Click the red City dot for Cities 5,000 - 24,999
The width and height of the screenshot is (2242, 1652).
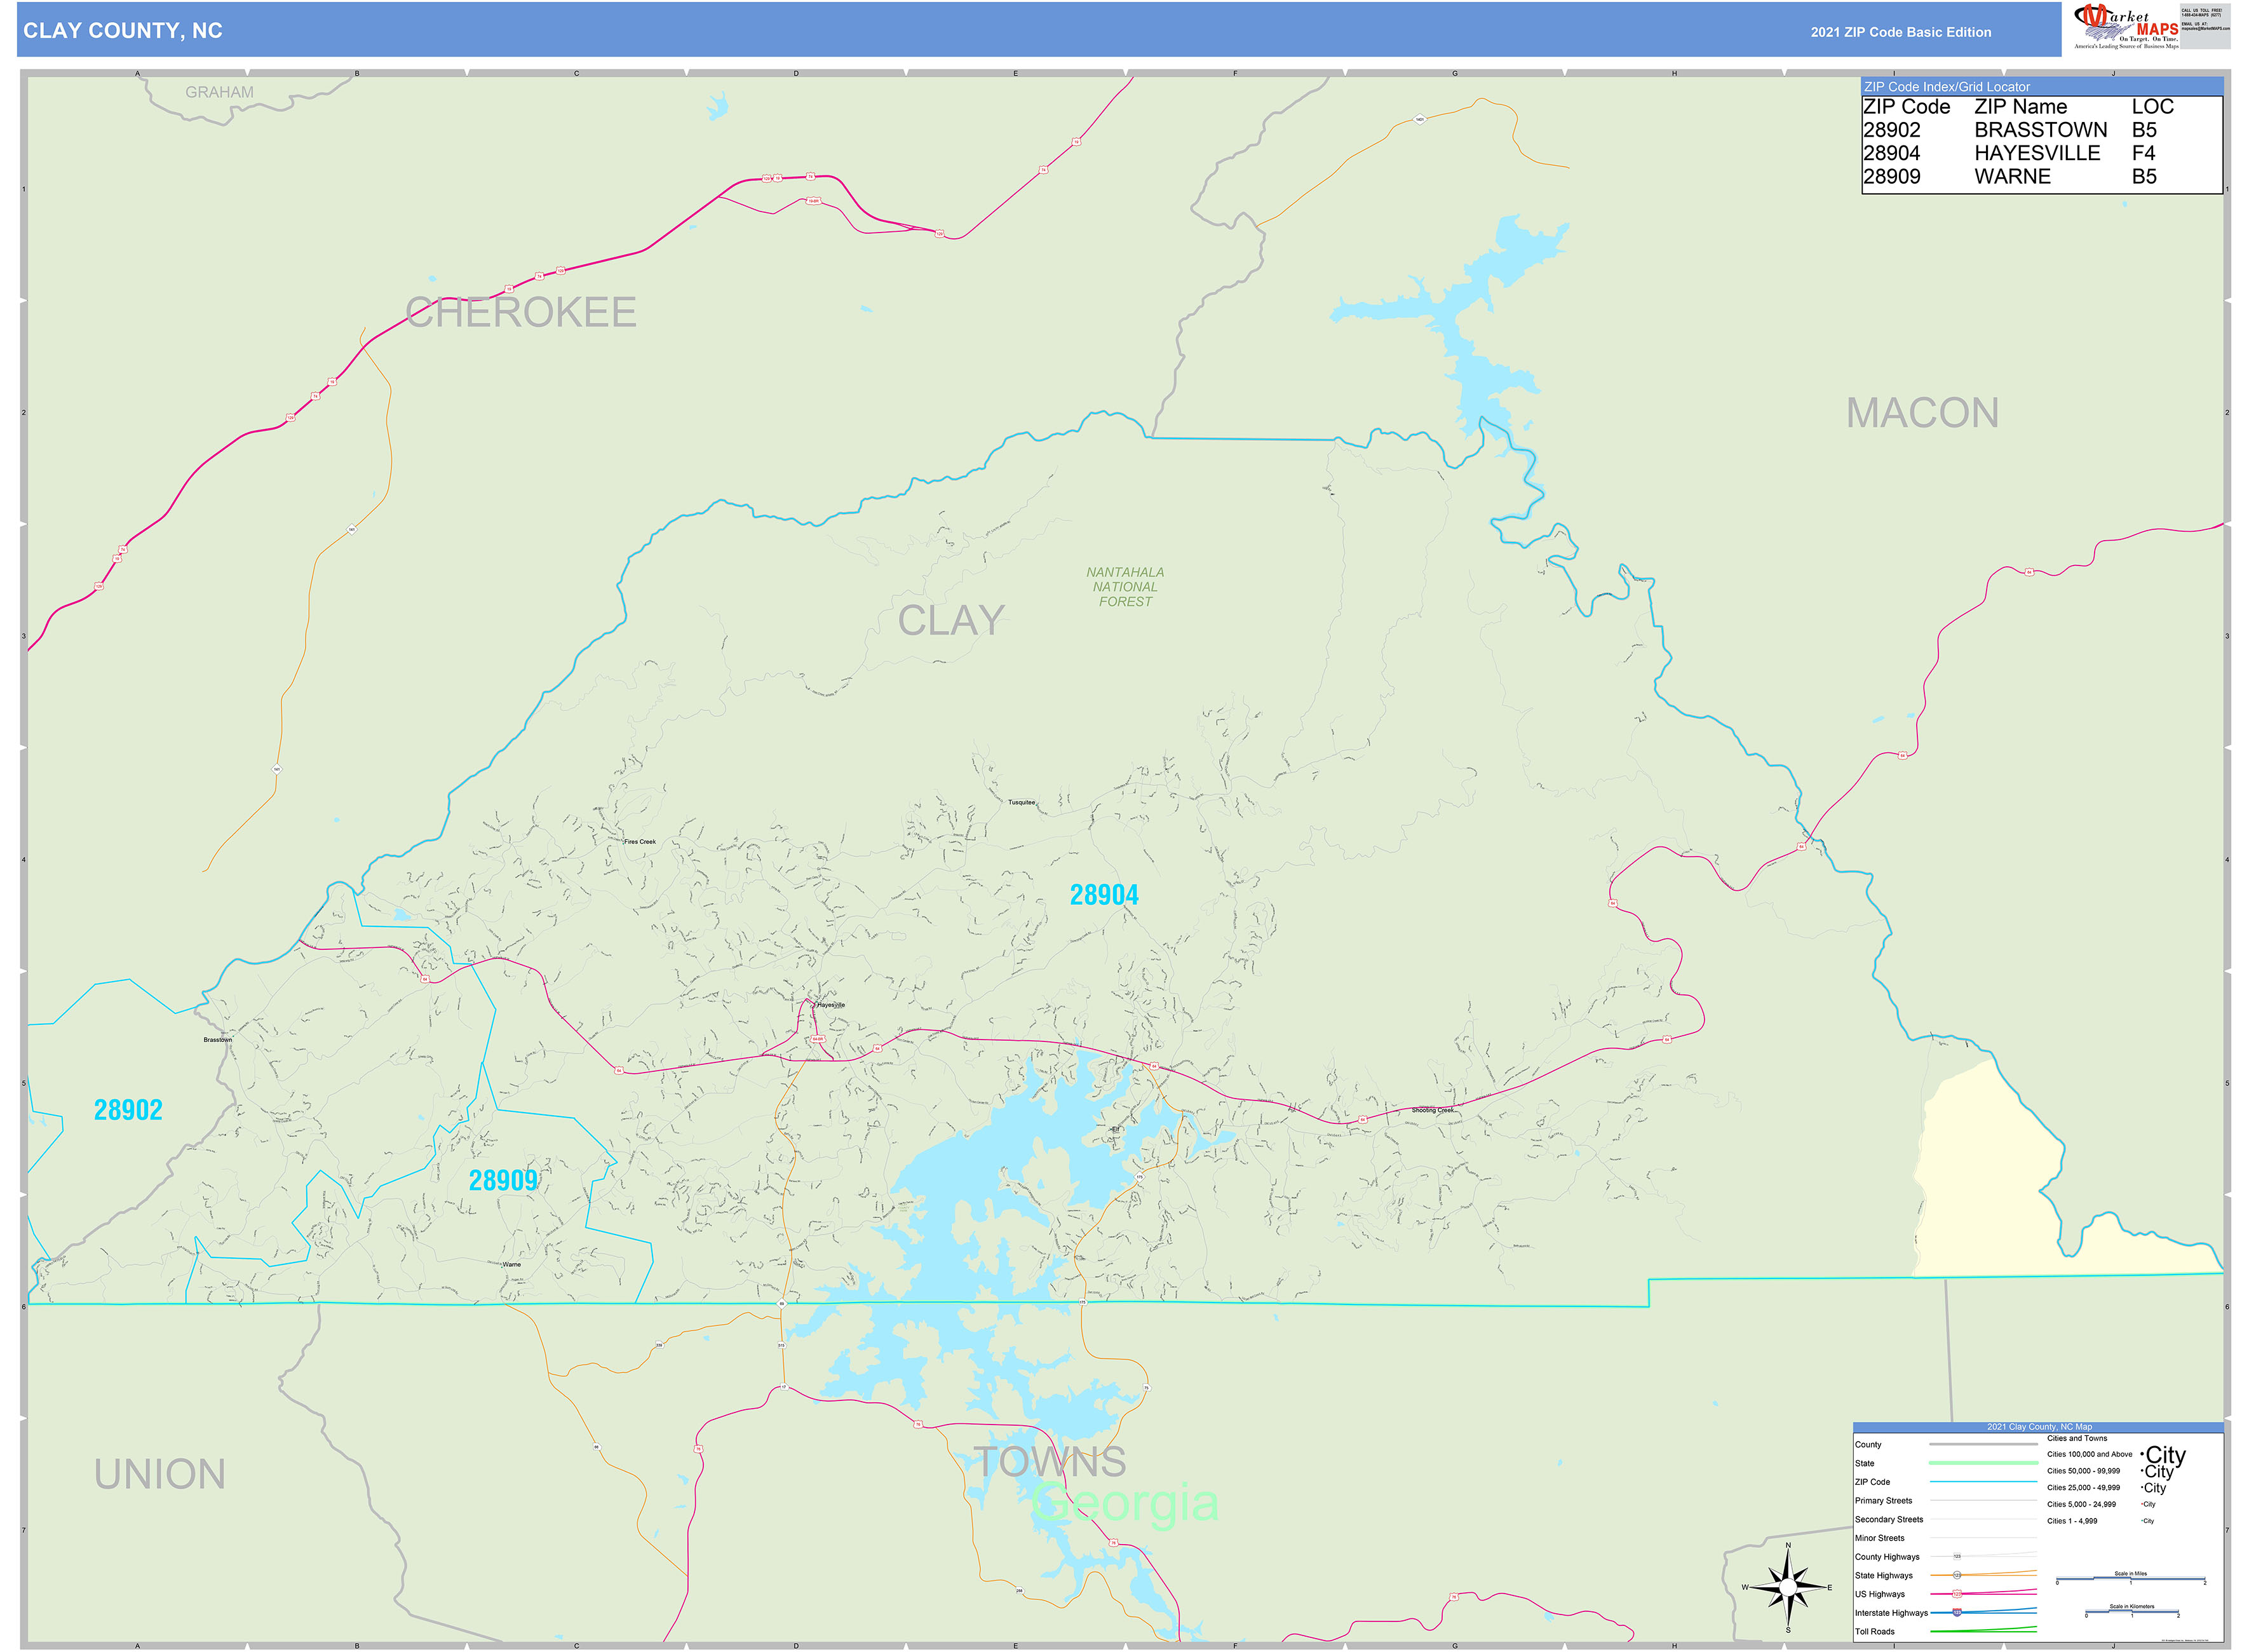(x=2141, y=1504)
